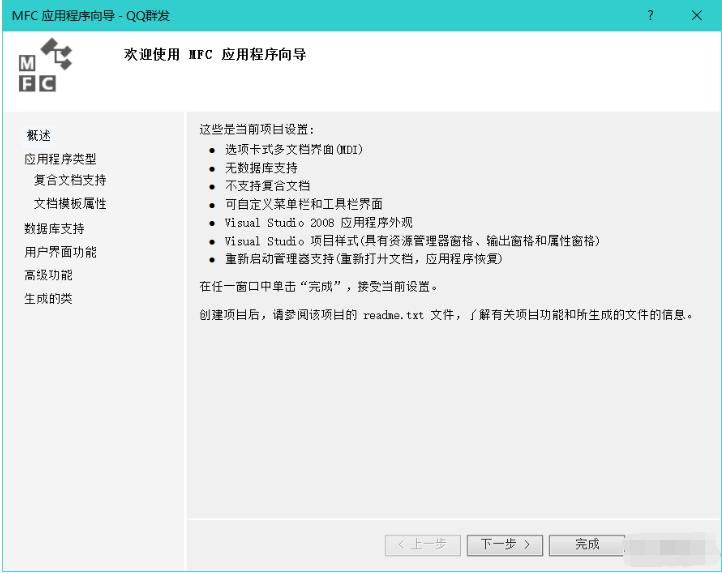Viewport: 722px width, 574px height.
Task: Open the 概述 overview page
Action: [38, 135]
